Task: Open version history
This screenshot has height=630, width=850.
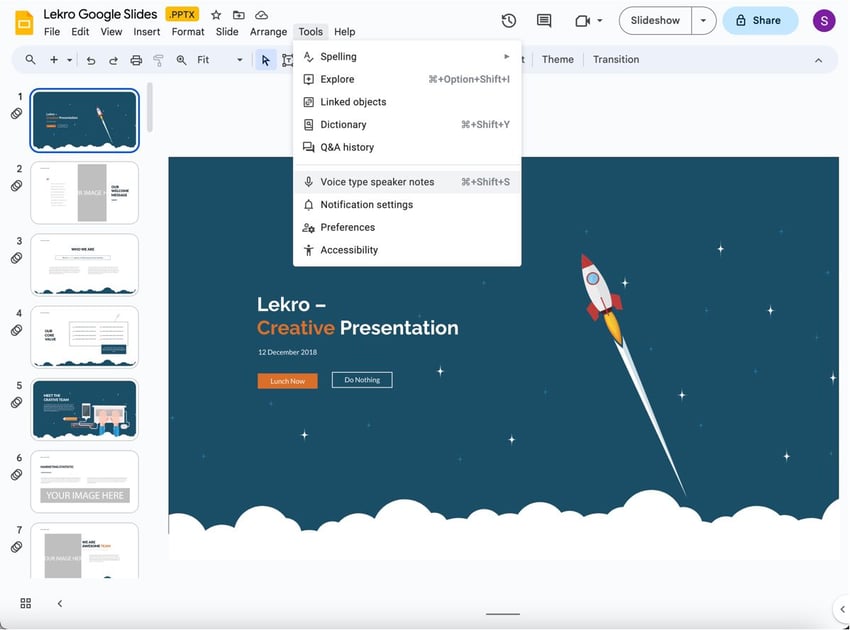Action: pyautogui.click(x=508, y=20)
